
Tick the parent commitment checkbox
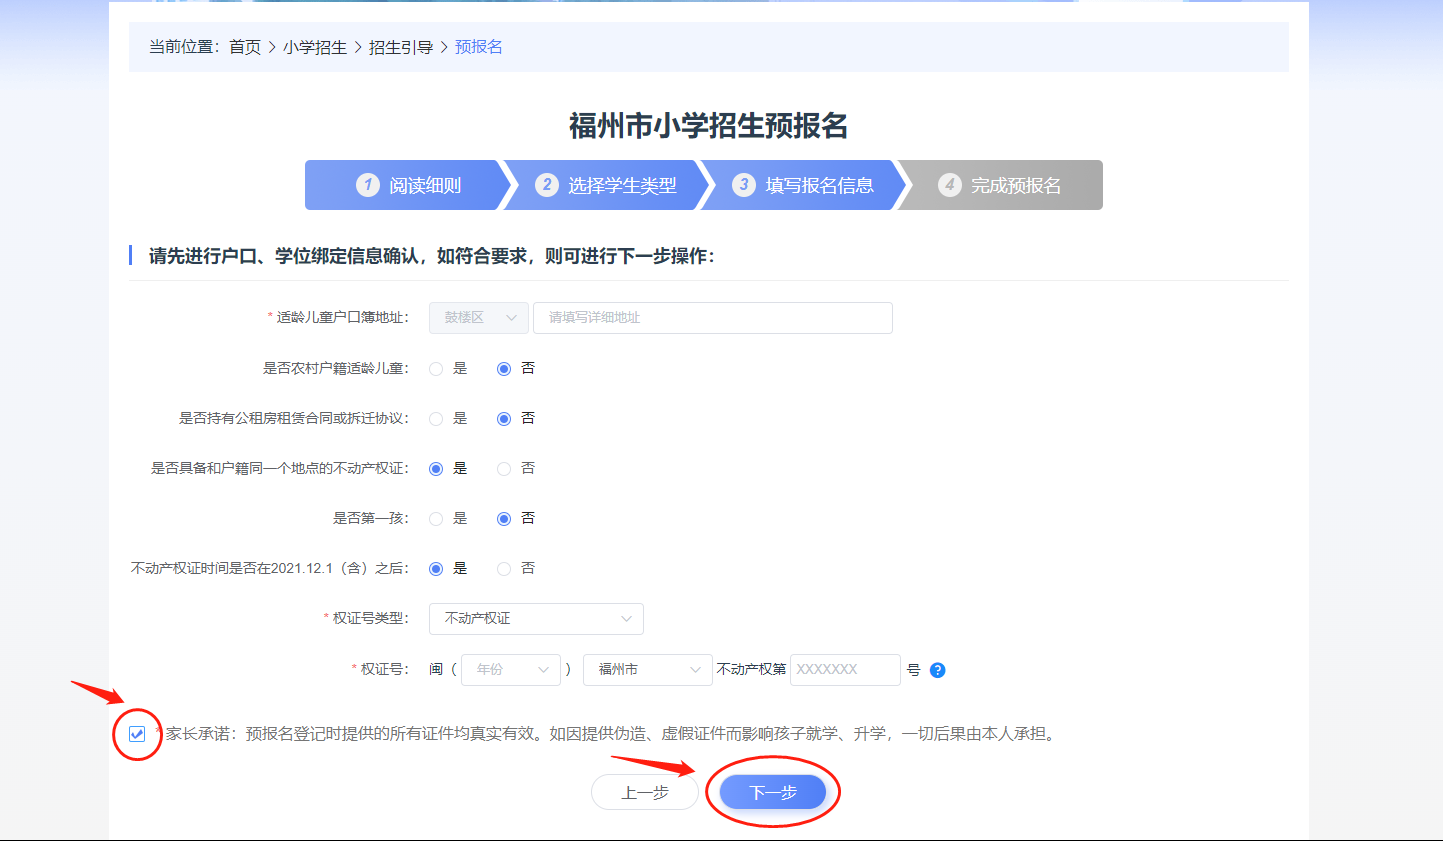click(x=137, y=734)
